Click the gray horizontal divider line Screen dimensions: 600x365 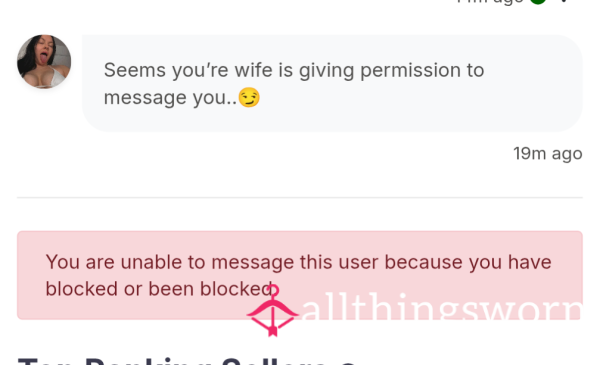(300, 197)
